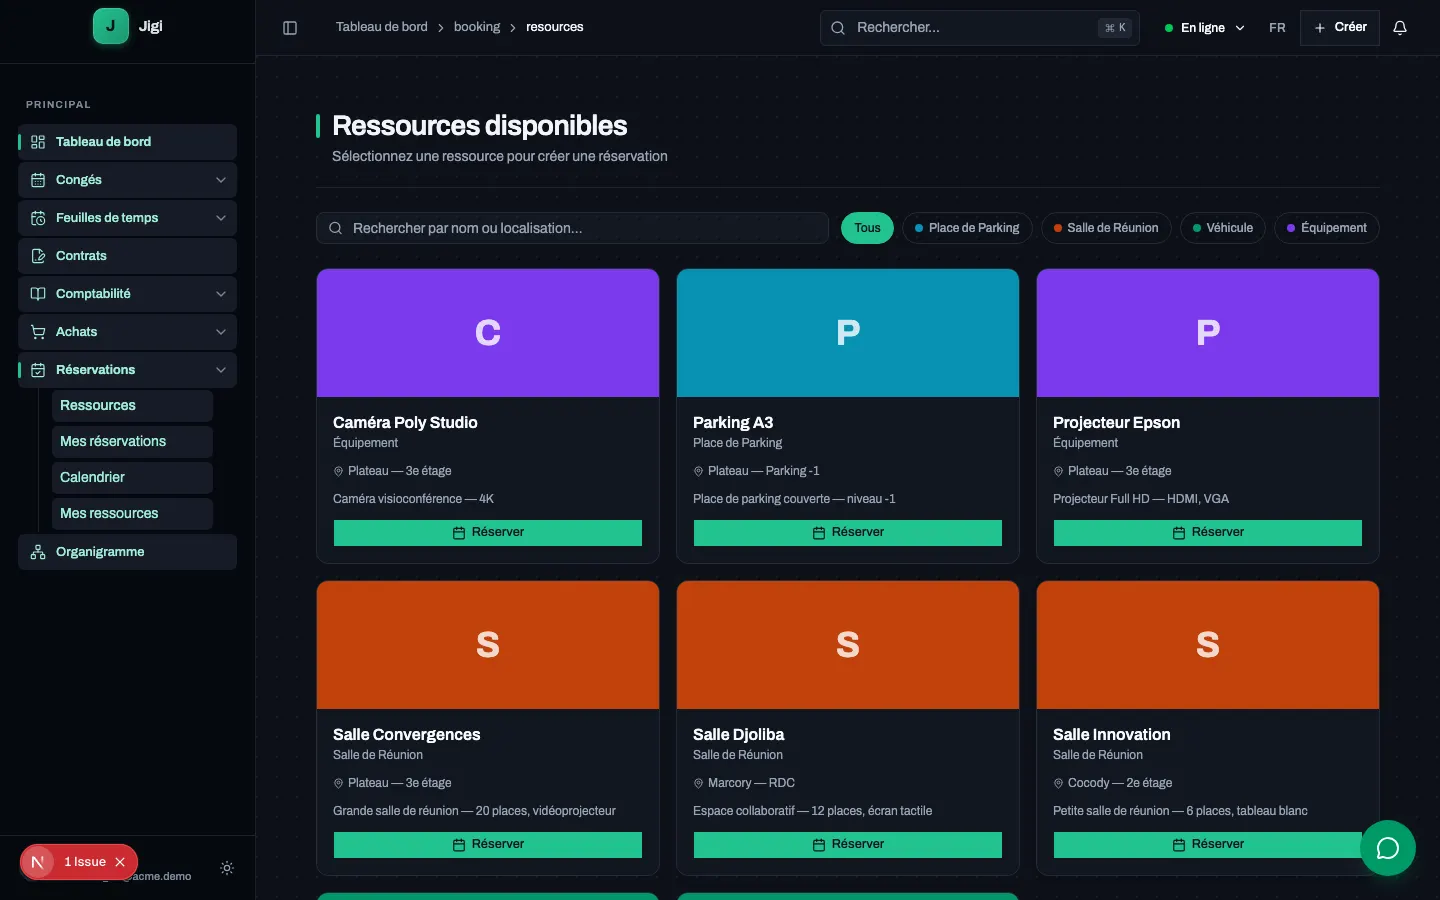1440x900 pixels.
Task: Open the En ligne status dropdown
Action: (1205, 28)
